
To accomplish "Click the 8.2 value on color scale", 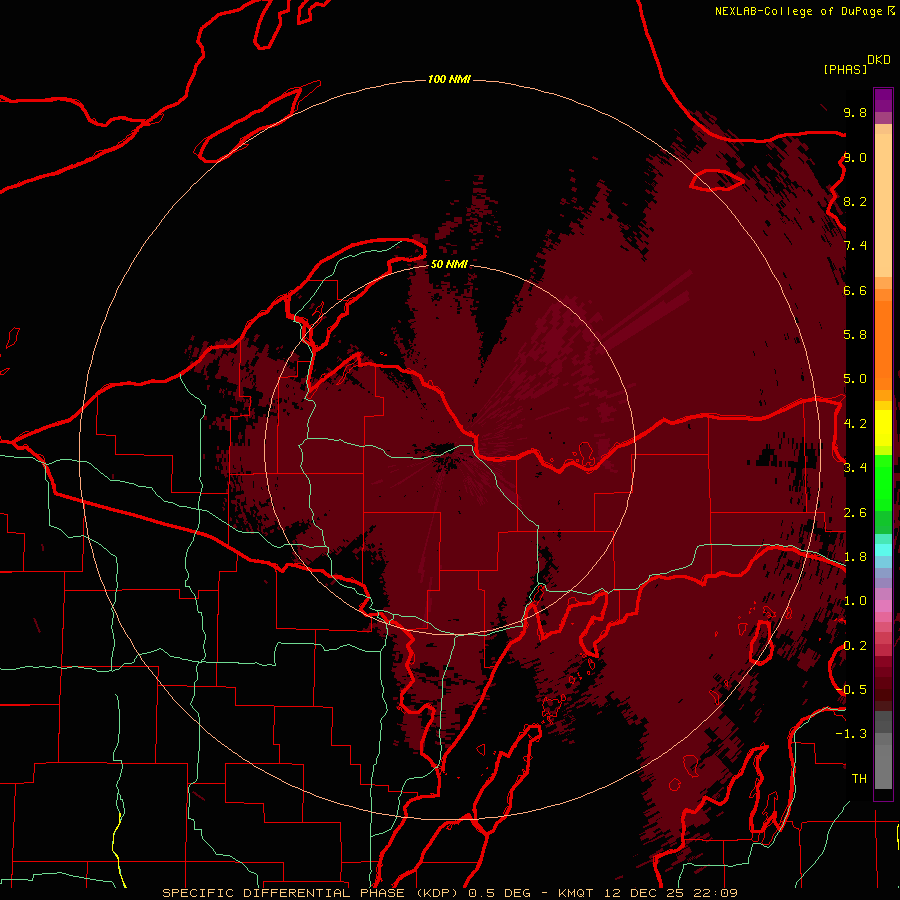I will click(855, 201).
